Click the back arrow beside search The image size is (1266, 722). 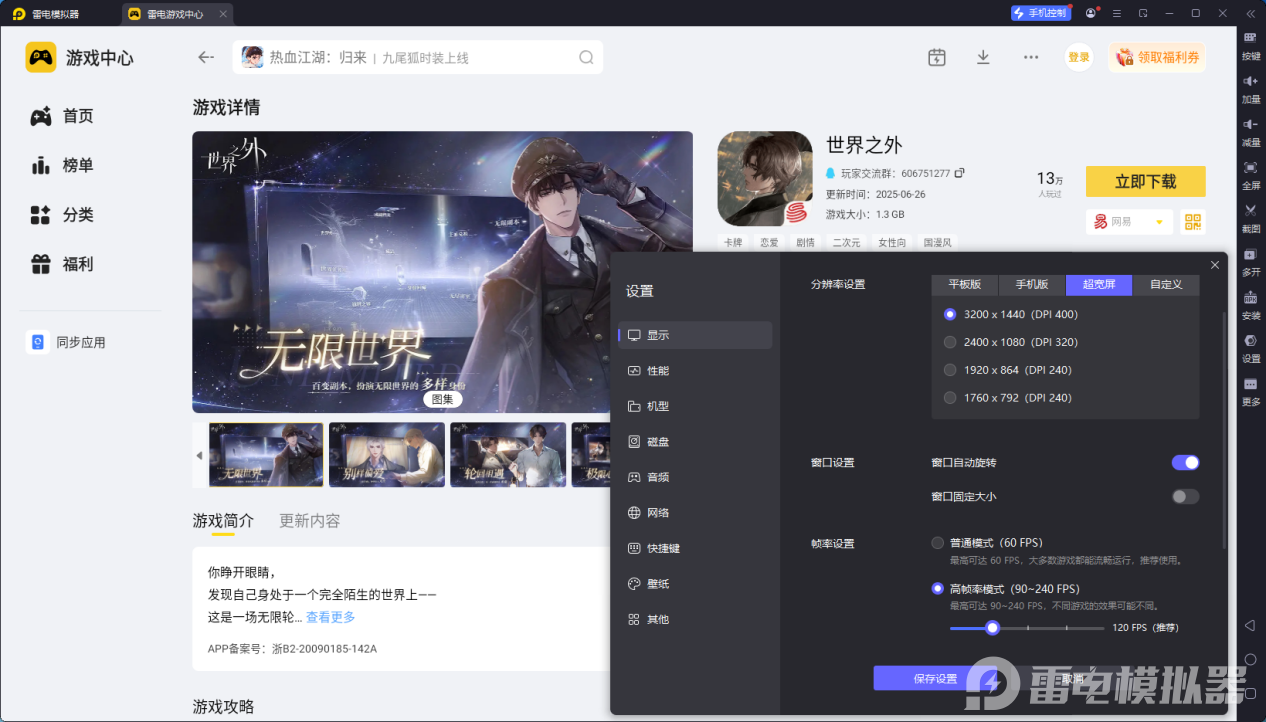click(x=206, y=57)
